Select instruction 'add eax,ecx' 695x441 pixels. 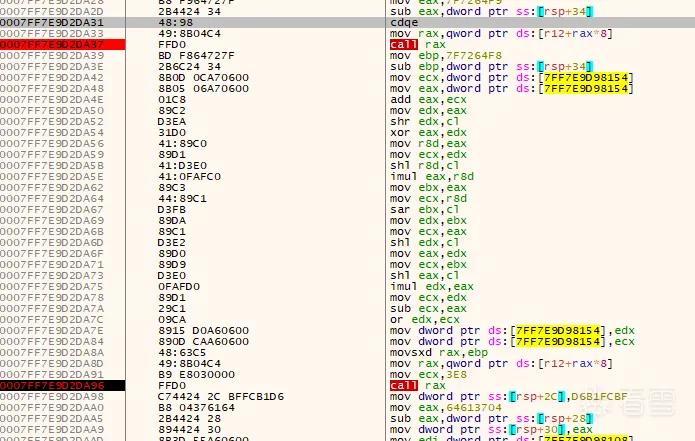428,99
